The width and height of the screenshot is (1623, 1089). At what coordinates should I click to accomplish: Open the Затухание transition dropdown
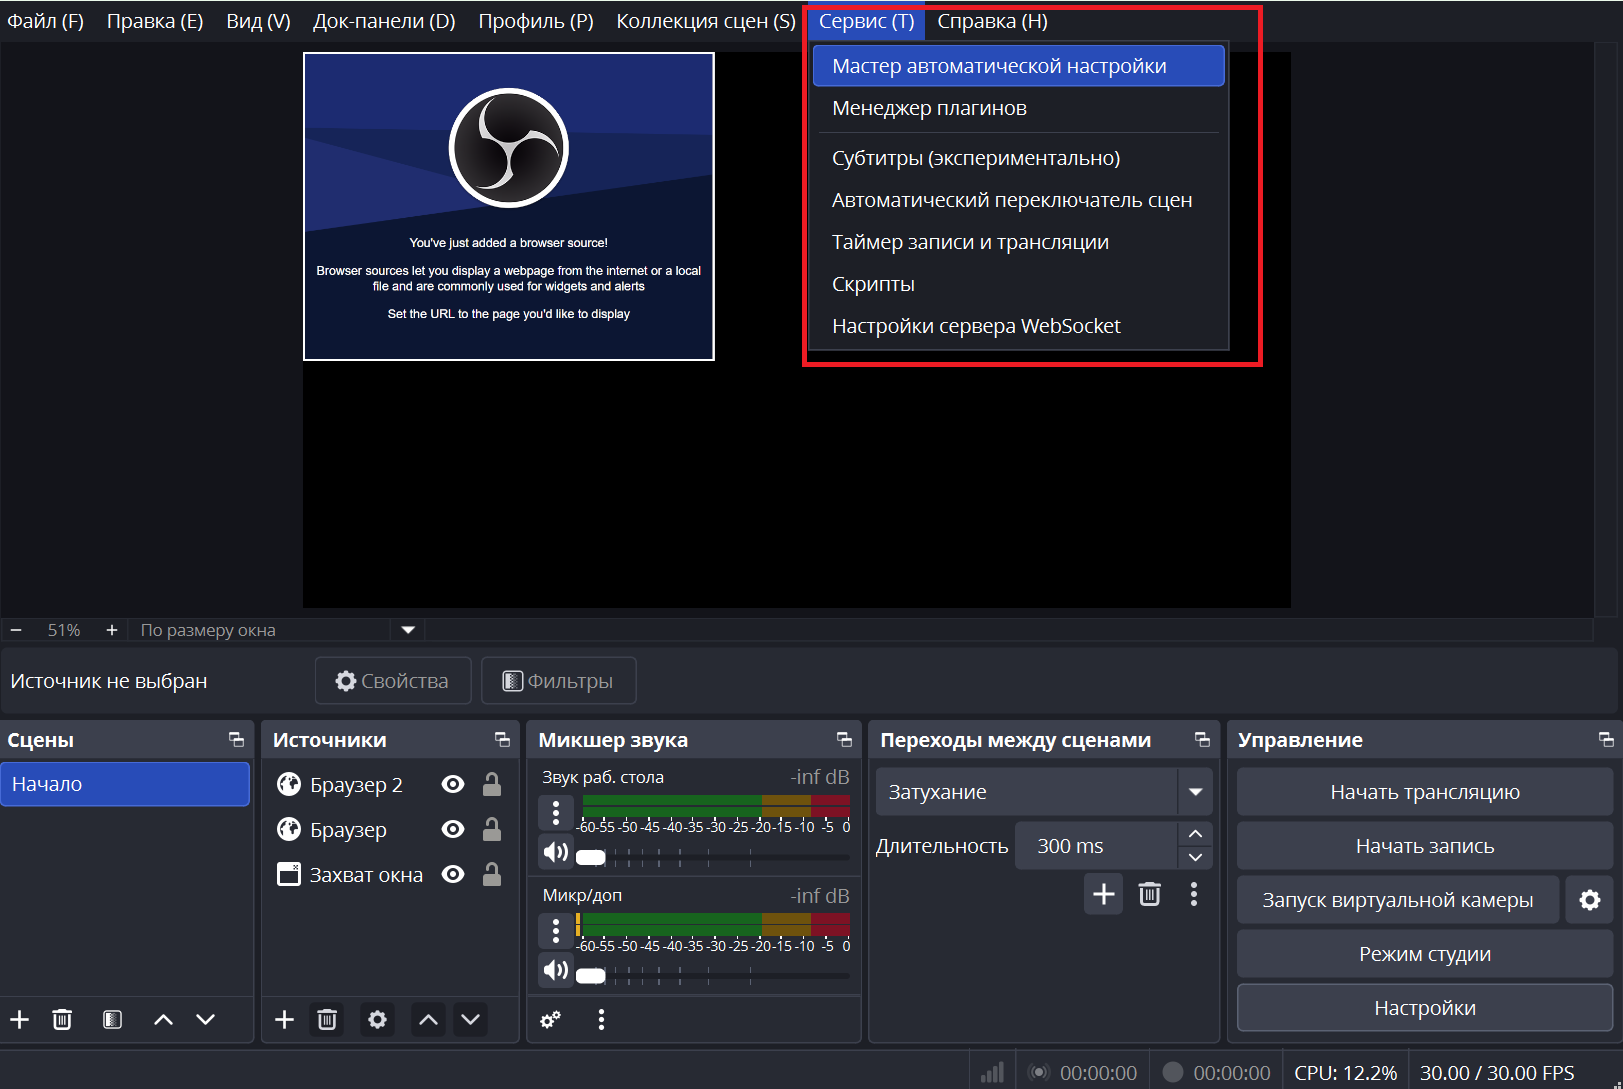tap(1195, 792)
